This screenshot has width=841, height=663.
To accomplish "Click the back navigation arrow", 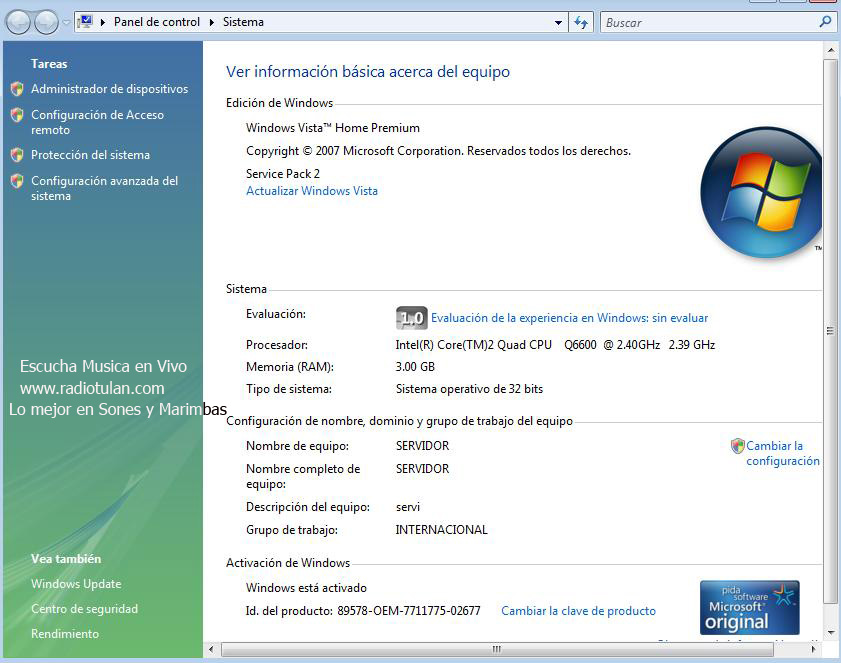I will pos(16,21).
